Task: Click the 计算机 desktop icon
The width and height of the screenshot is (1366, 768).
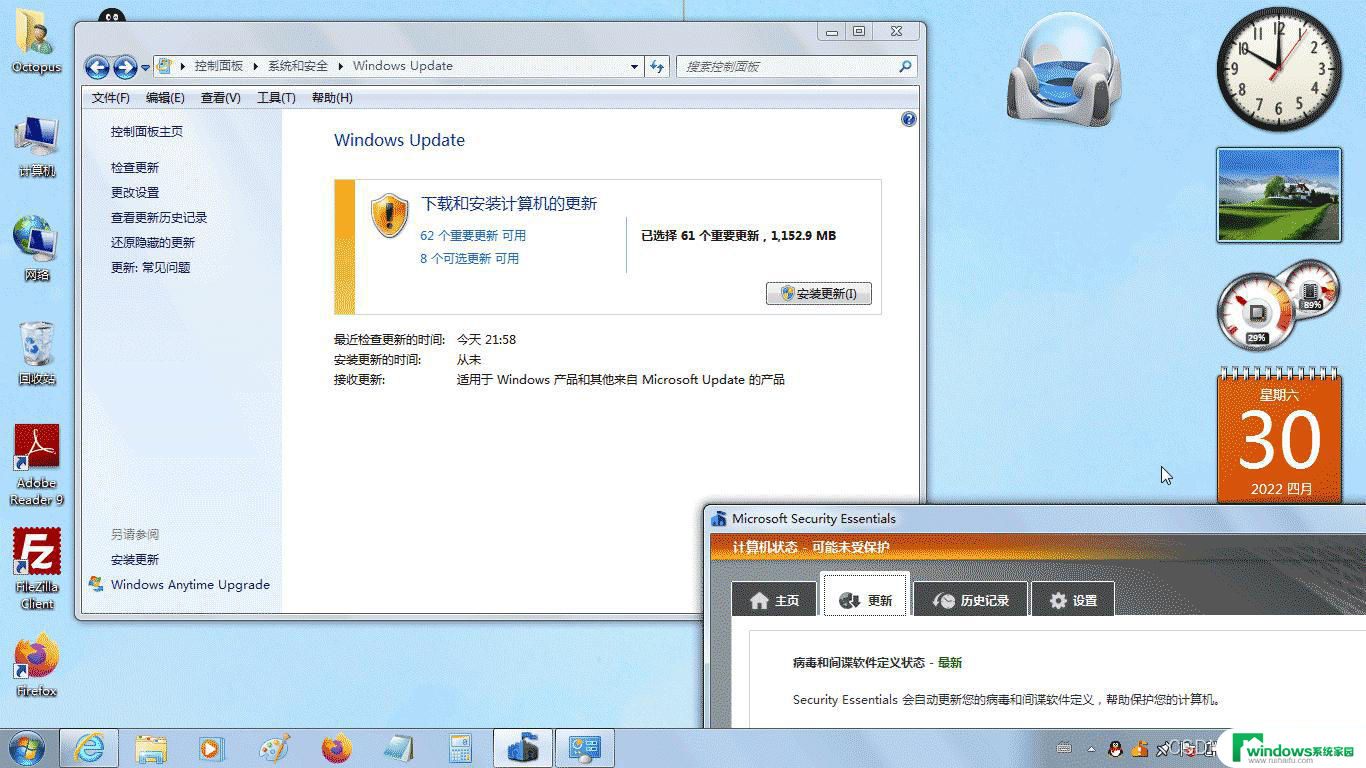Action: coord(37,147)
